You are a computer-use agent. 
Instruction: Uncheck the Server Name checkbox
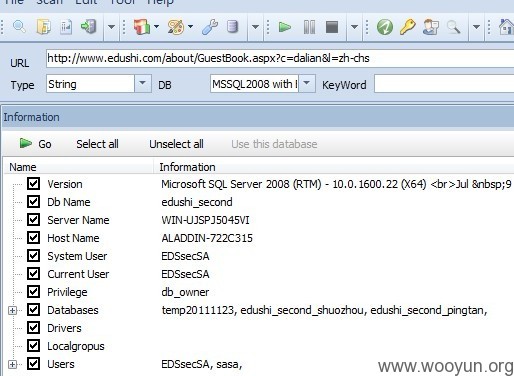click(x=33, y=220)
